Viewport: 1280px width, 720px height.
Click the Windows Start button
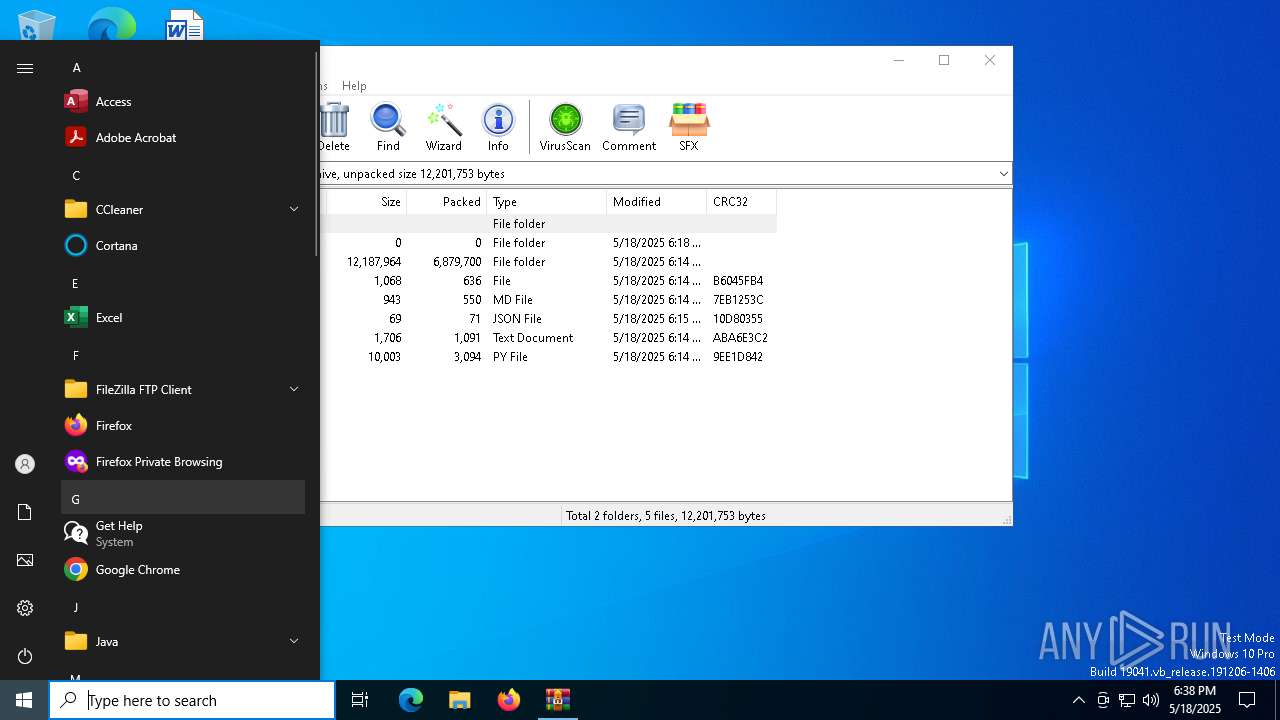[24, 700]
